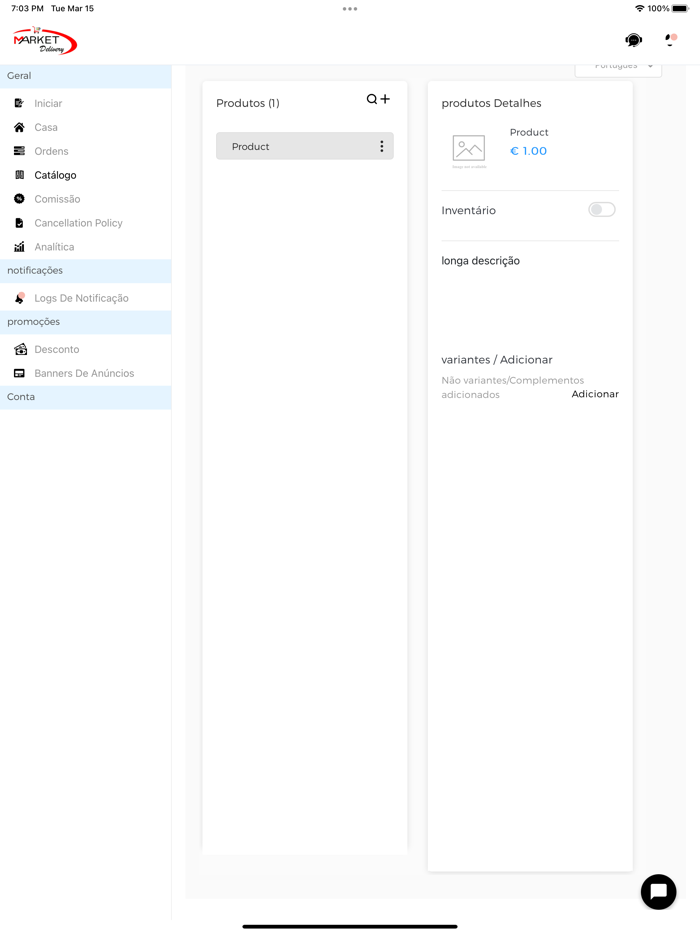Screen dimensions: 700x934
Task: Toggle the Inventário switch
Action: click(601, 210)
